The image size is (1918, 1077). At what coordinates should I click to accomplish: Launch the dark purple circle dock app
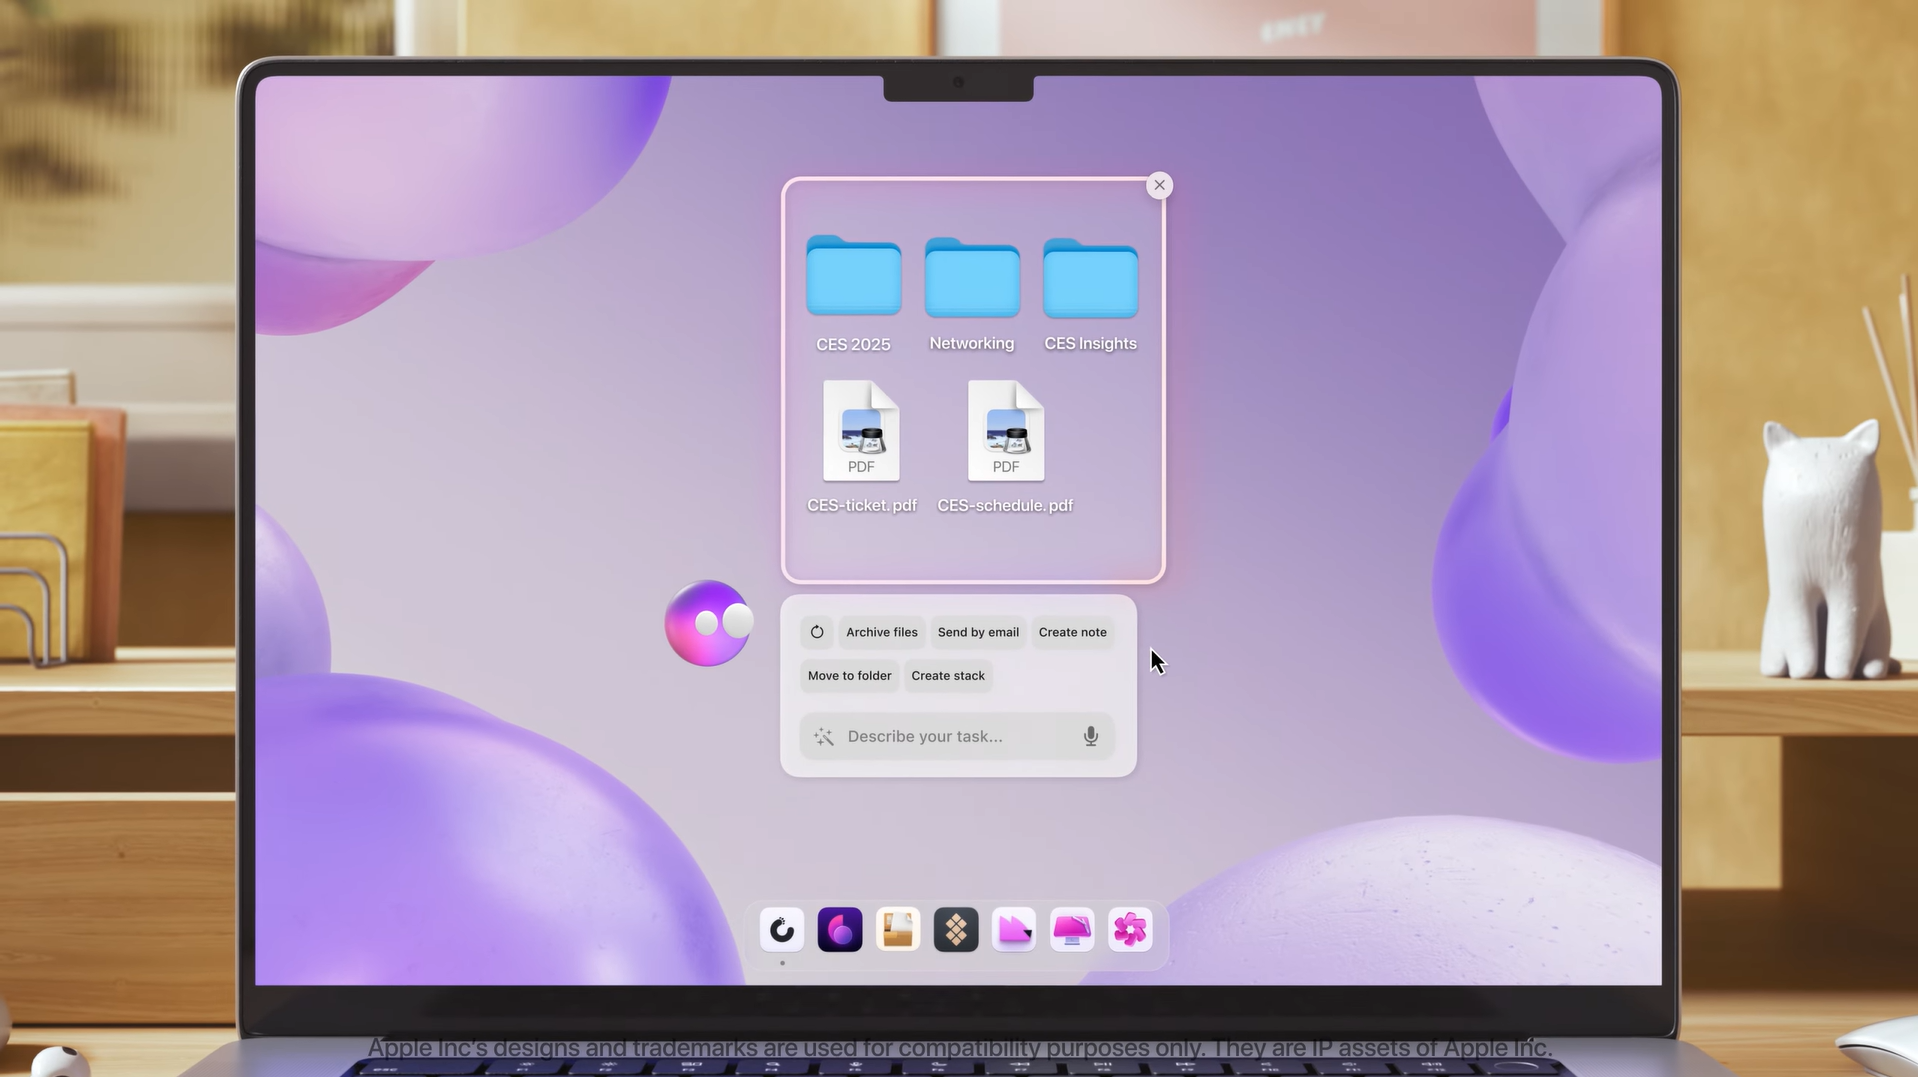840,930
